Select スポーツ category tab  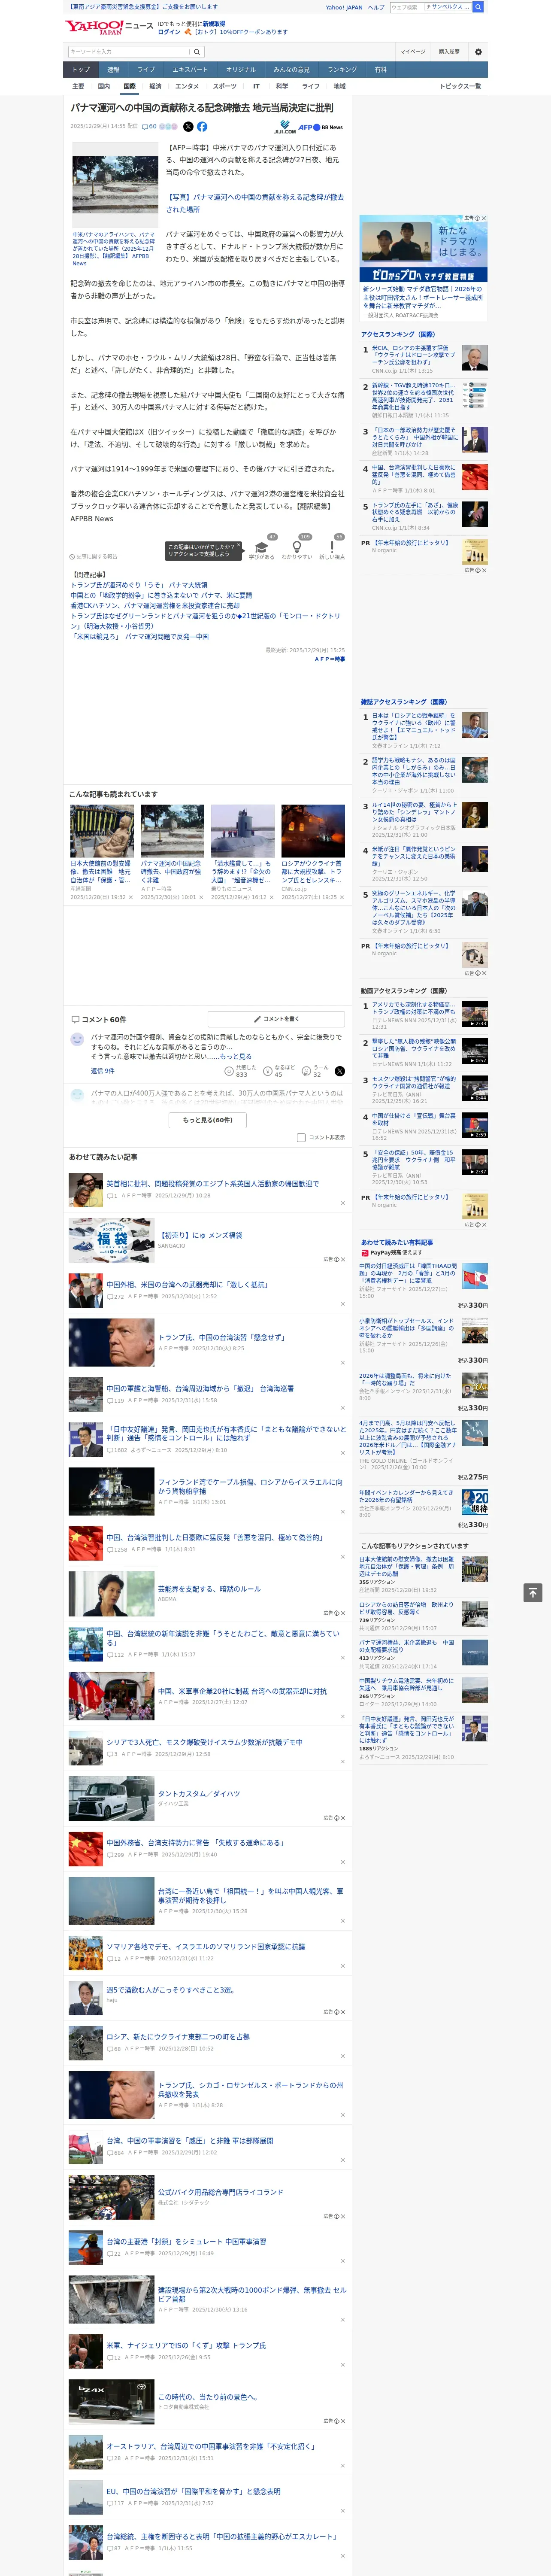(225, 86)
